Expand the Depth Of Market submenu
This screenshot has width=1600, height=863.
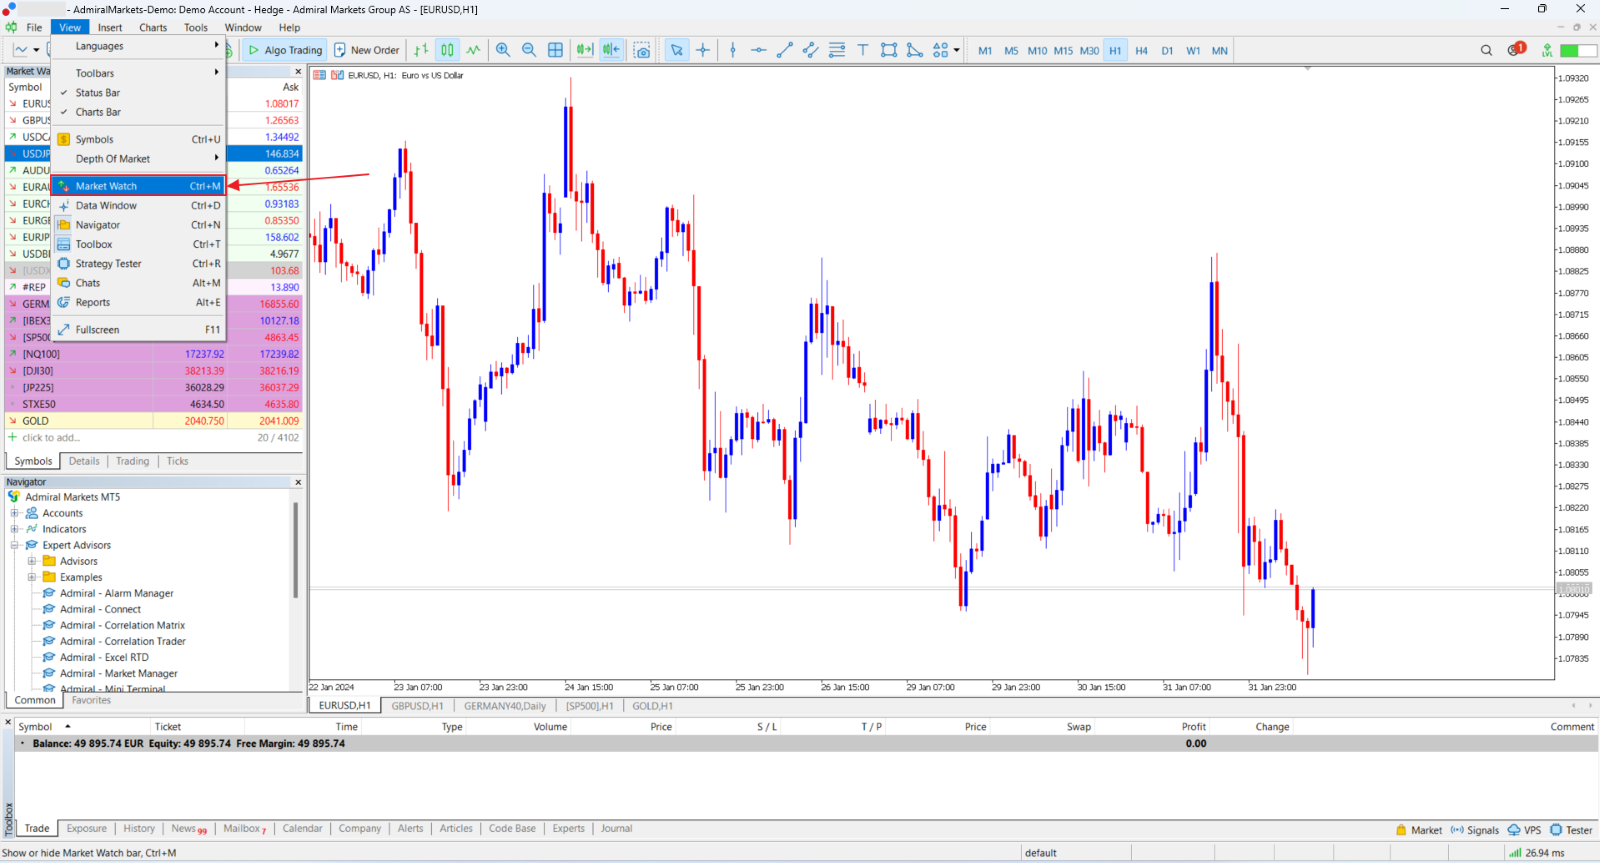(x=139, y=159)
